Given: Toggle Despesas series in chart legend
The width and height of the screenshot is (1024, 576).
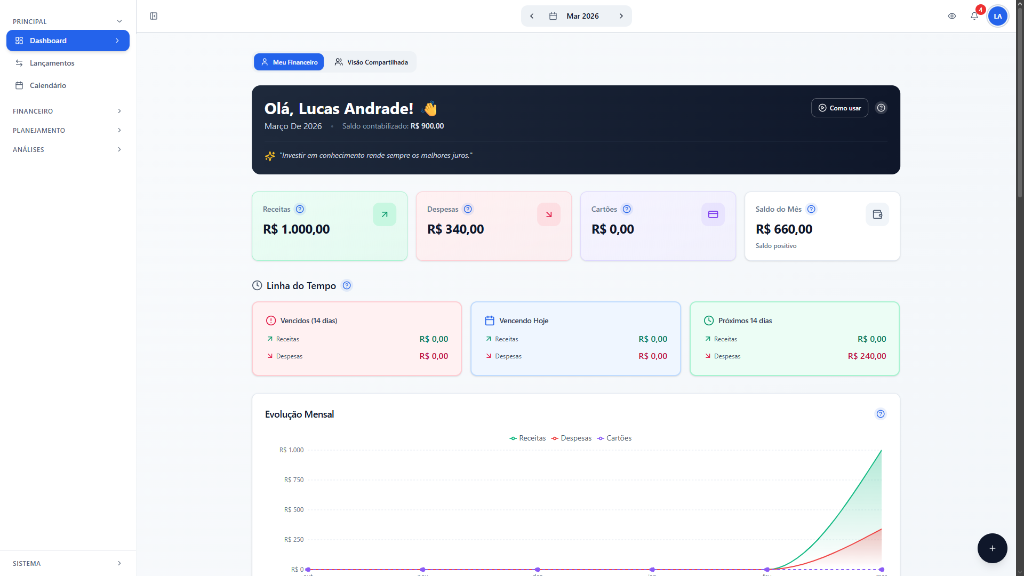Looking at the screenshot, I should 571,438.
